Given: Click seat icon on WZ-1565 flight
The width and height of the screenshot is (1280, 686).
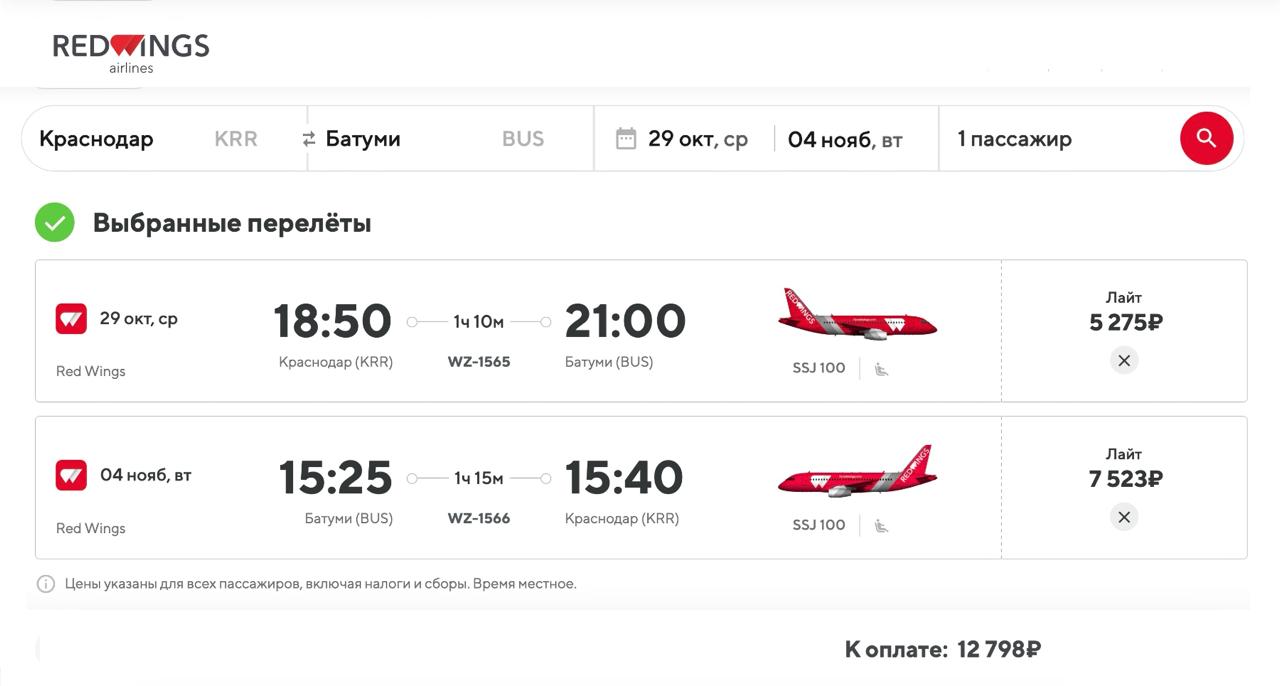Looking at the screenshot, I should (881, 369).
